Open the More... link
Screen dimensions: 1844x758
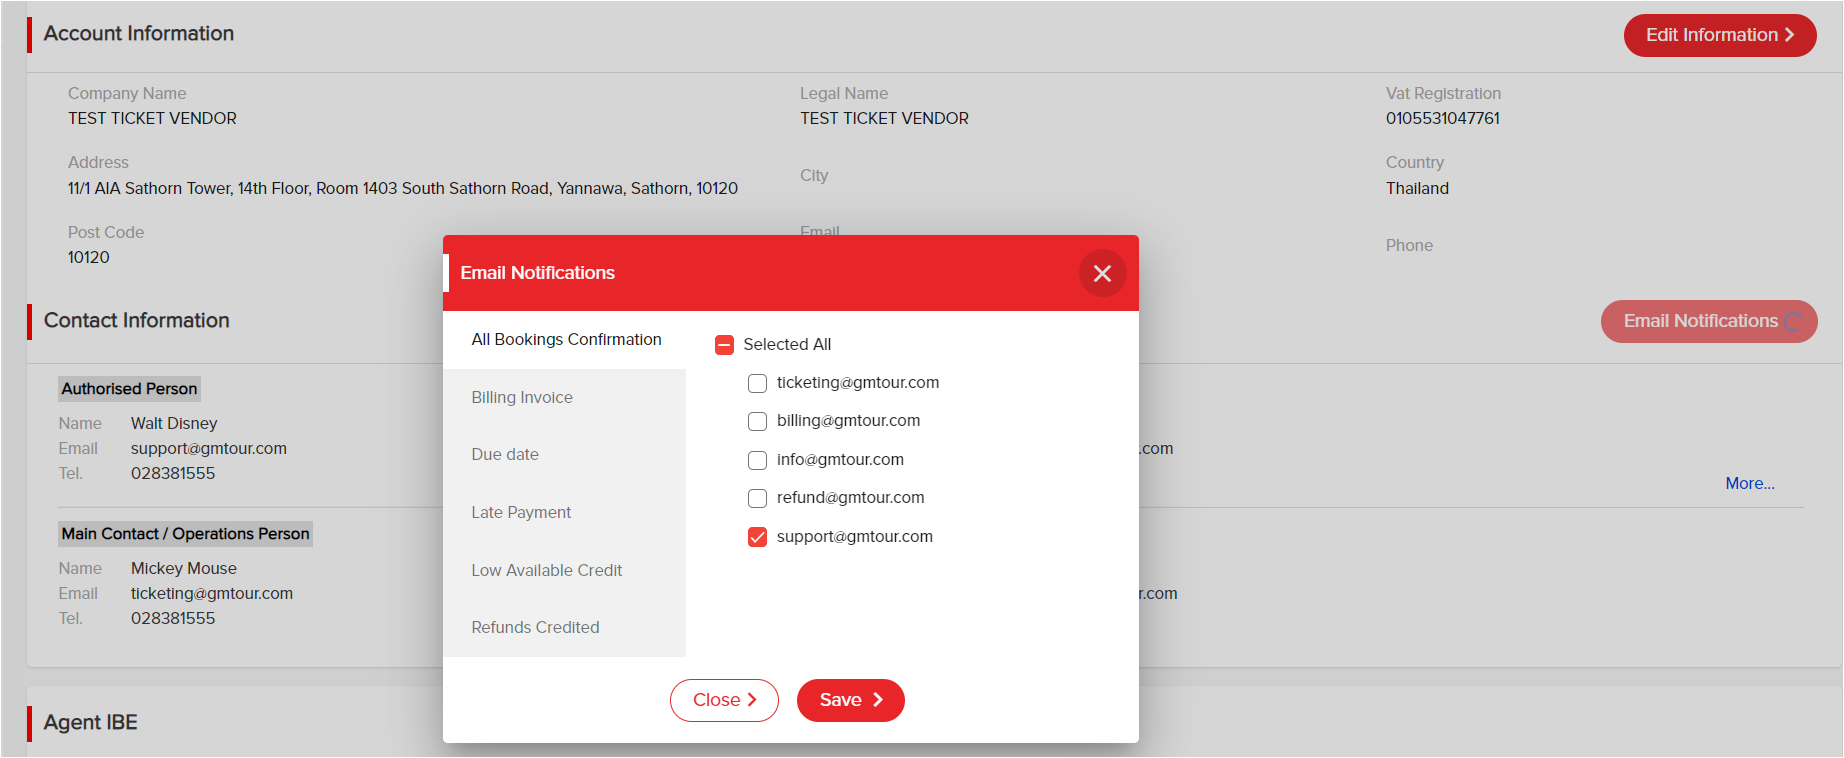click(x=1750, y=483)
